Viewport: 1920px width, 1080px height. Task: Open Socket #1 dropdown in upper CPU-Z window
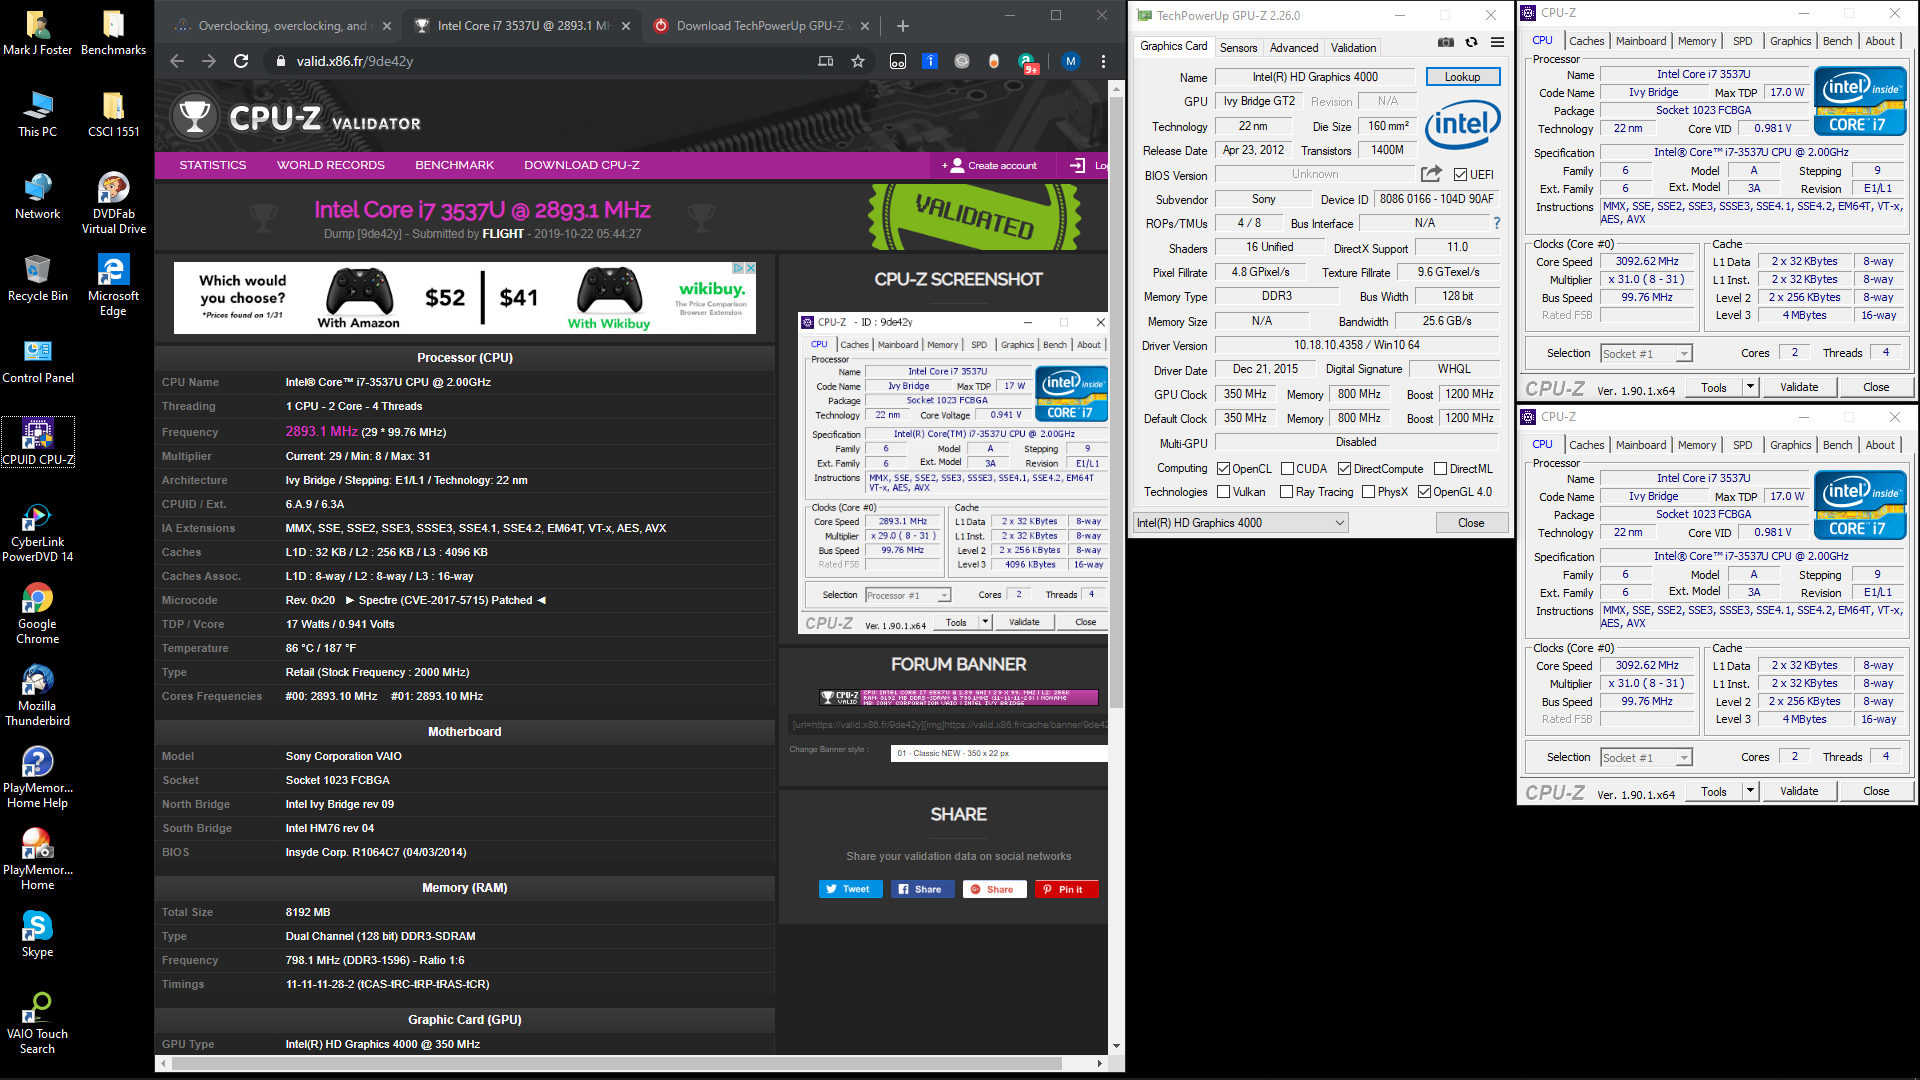[x=1646, y=353]
